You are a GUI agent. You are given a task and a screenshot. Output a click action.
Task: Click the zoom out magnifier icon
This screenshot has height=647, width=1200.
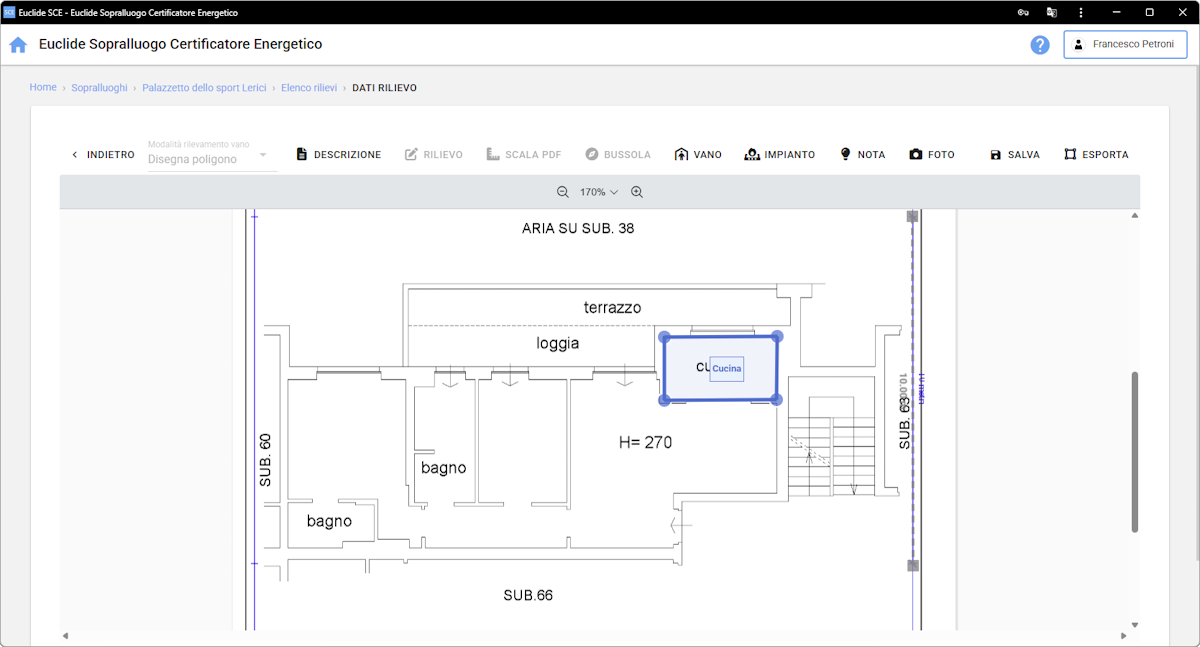coord(563,192)
